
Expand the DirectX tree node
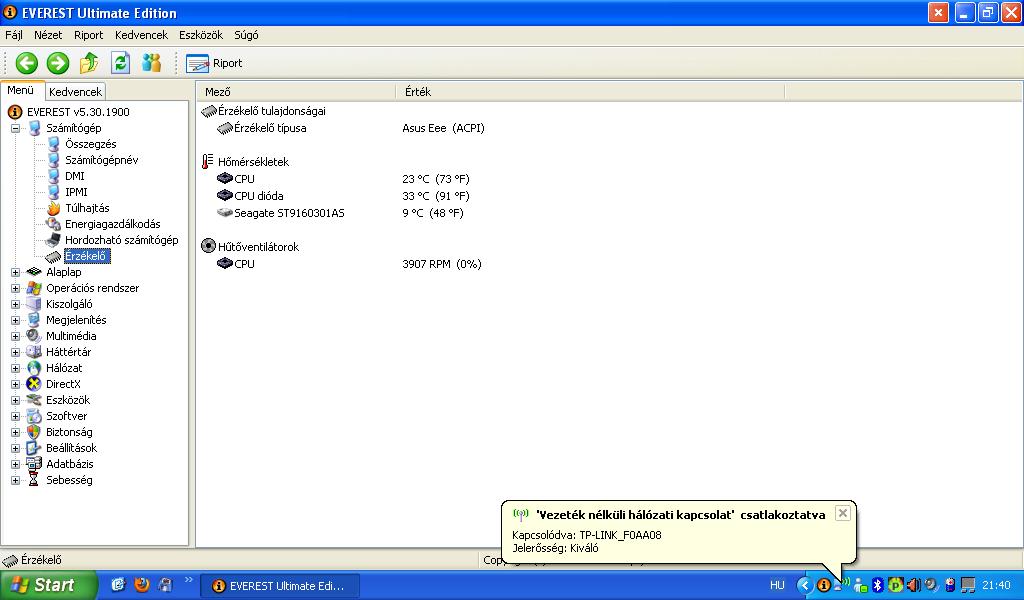click(16, 384)
